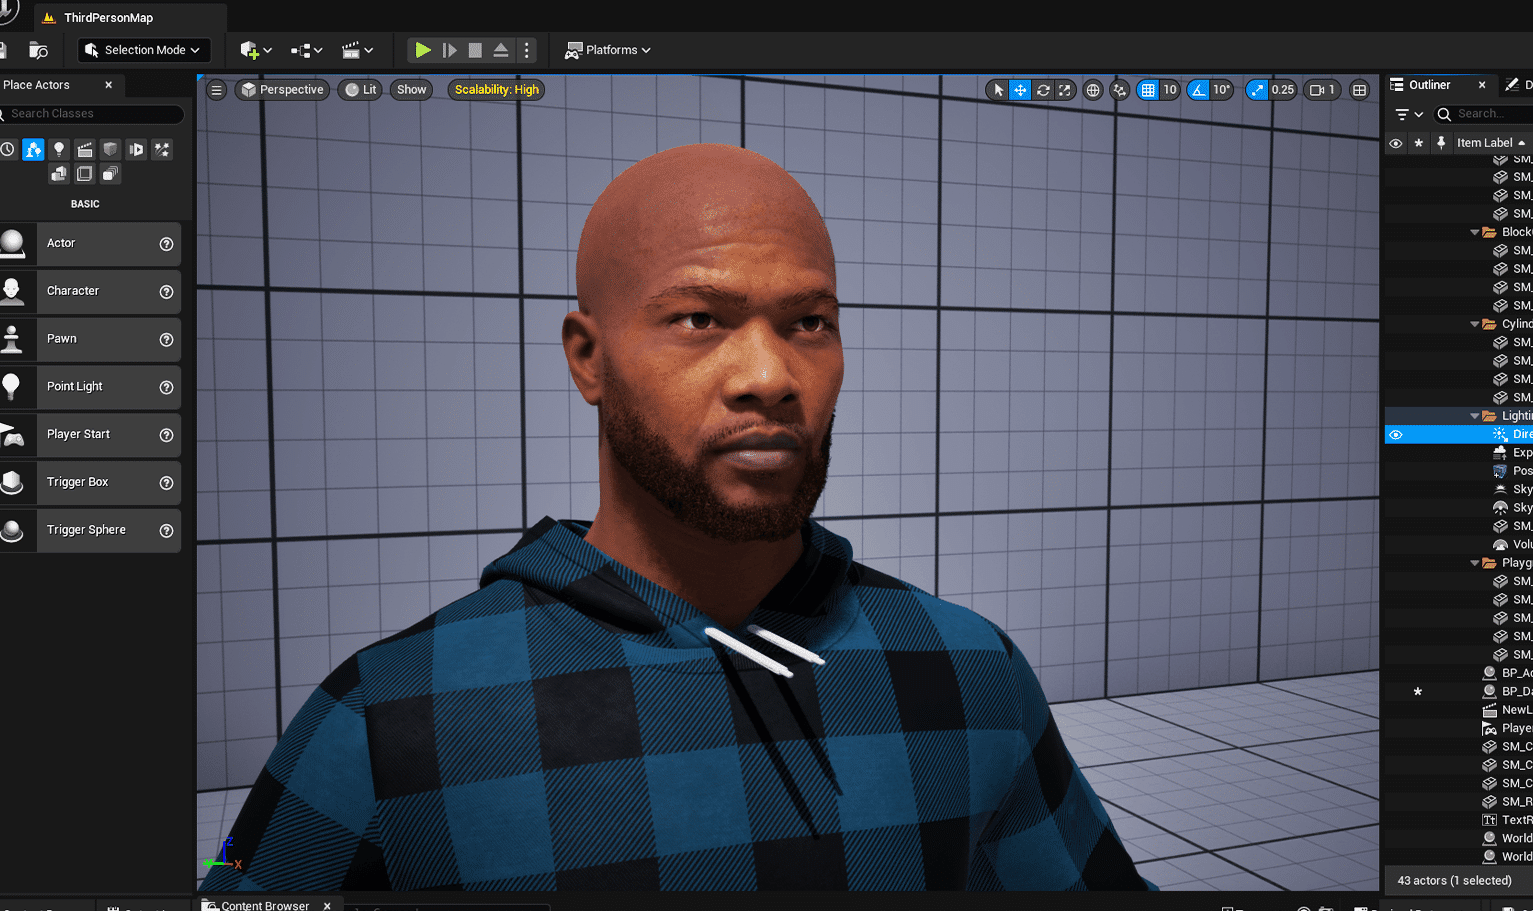Viewport: 1533px width, 911px height.
Task: Select the Character actor entry
Action: (90, 292)
